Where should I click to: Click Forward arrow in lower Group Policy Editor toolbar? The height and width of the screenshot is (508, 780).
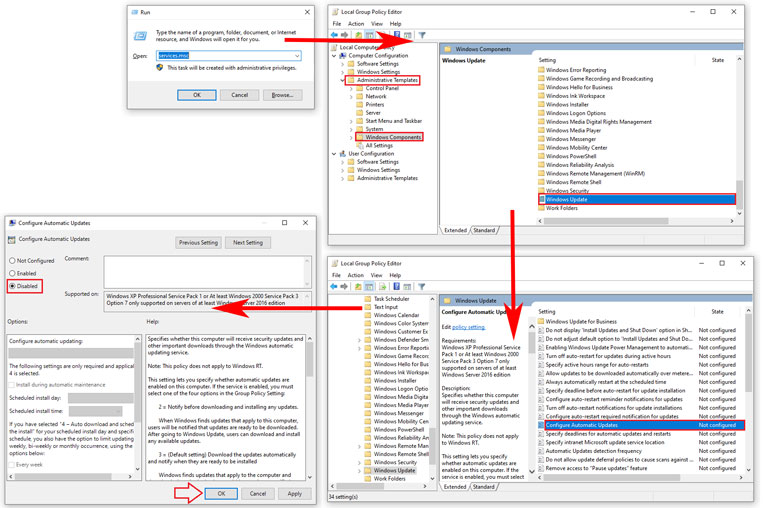[x=344, y=287]
